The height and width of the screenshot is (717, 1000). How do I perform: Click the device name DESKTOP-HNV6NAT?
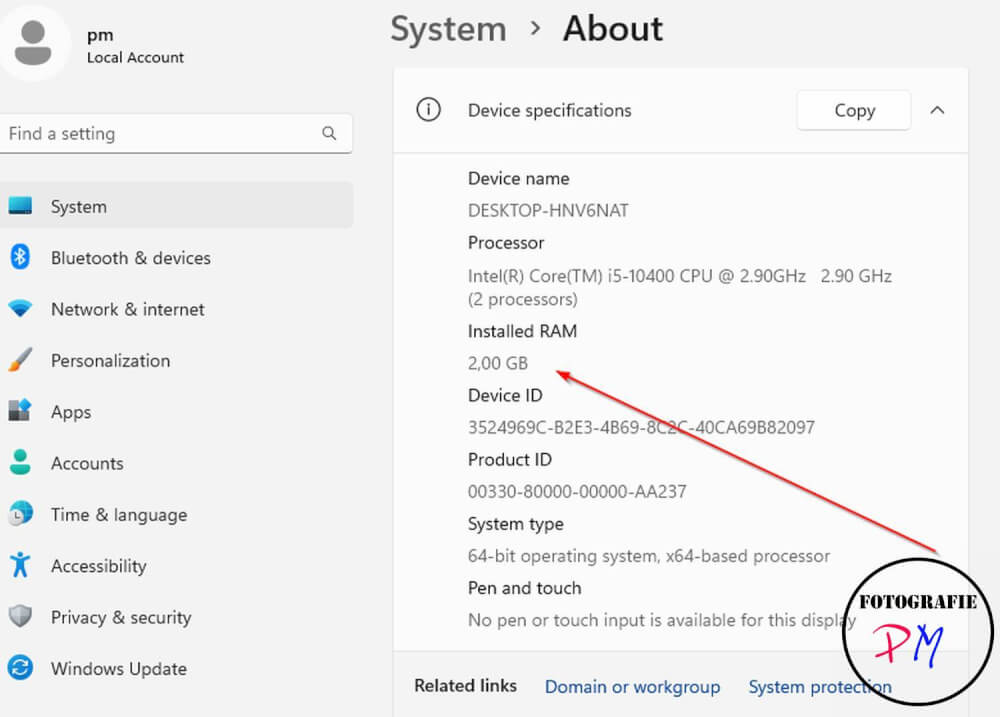pos(548,210)
